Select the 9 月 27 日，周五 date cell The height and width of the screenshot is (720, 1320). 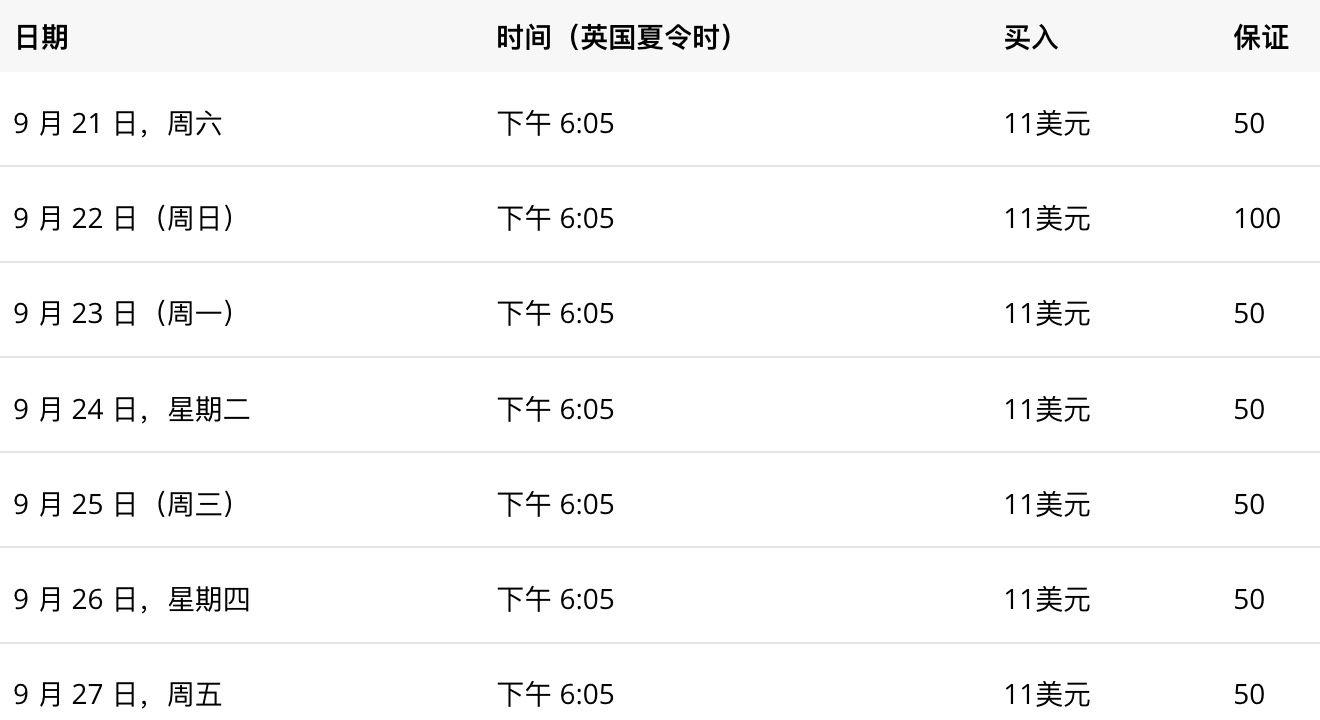point(118,694)
